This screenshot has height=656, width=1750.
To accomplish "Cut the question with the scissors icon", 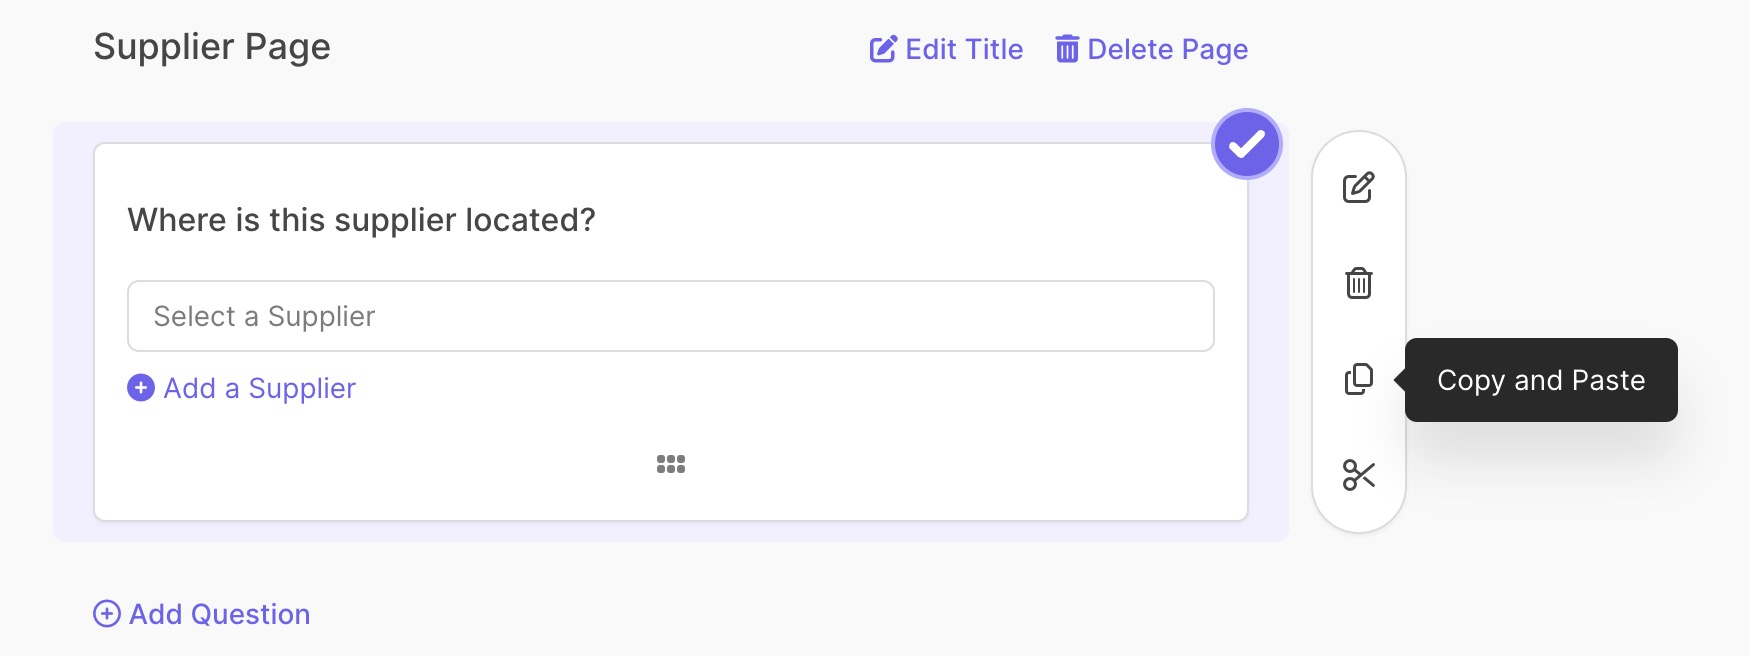I will pyautogui.click(x=1358, y=475).
